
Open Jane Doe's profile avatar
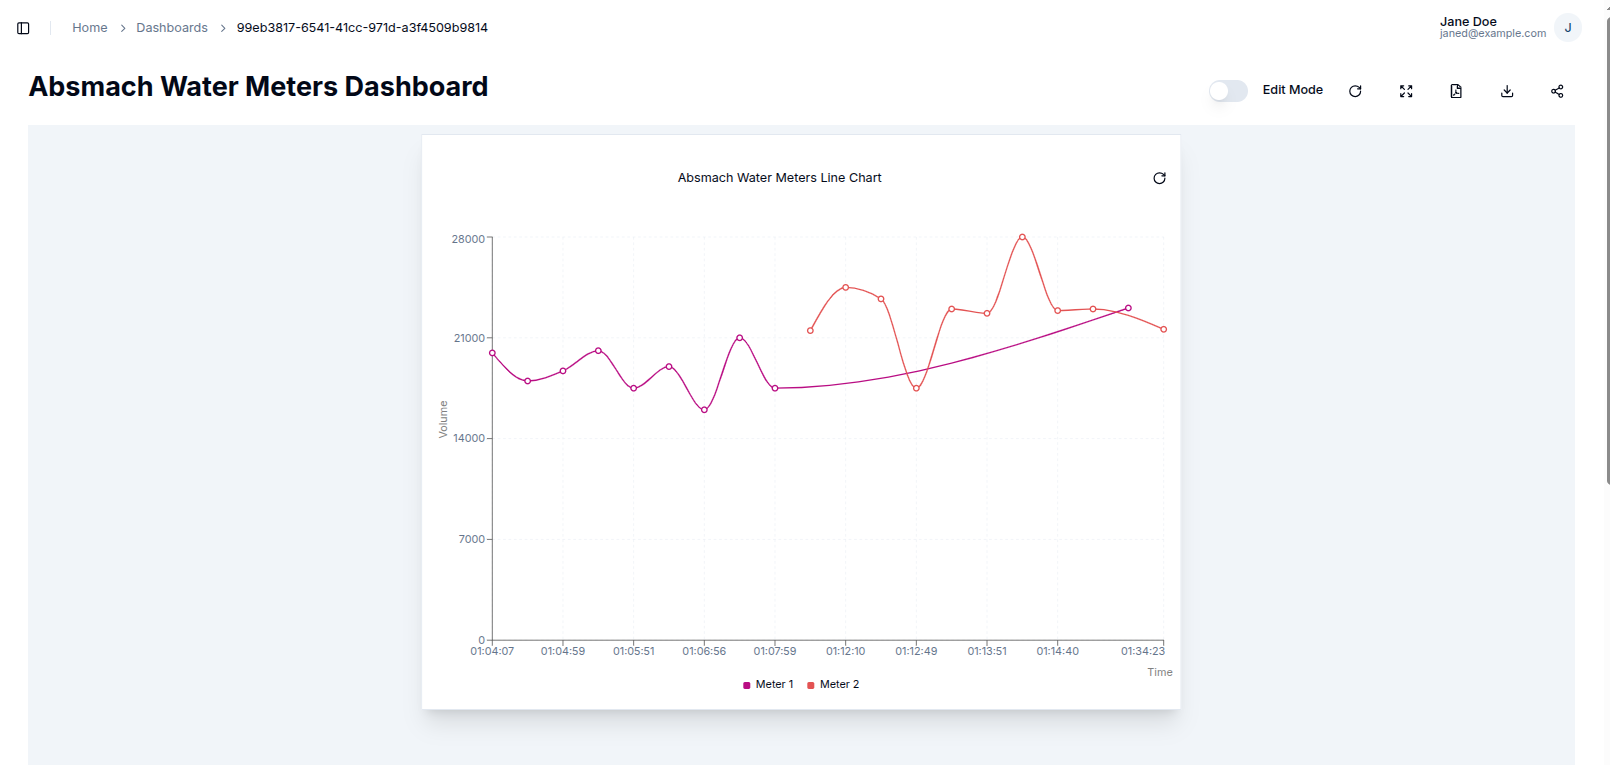[x=1567, y=27]
